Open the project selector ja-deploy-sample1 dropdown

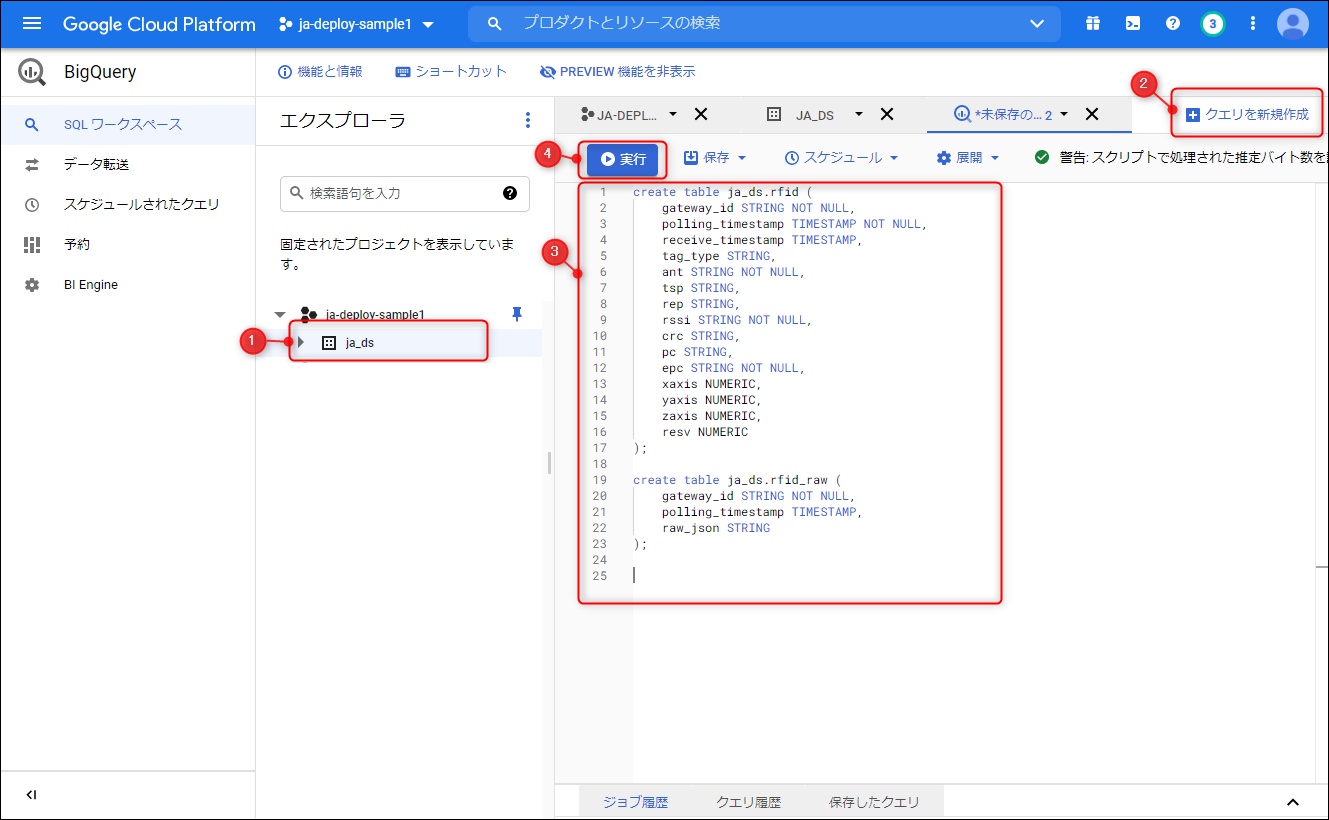tap(357, 24)
